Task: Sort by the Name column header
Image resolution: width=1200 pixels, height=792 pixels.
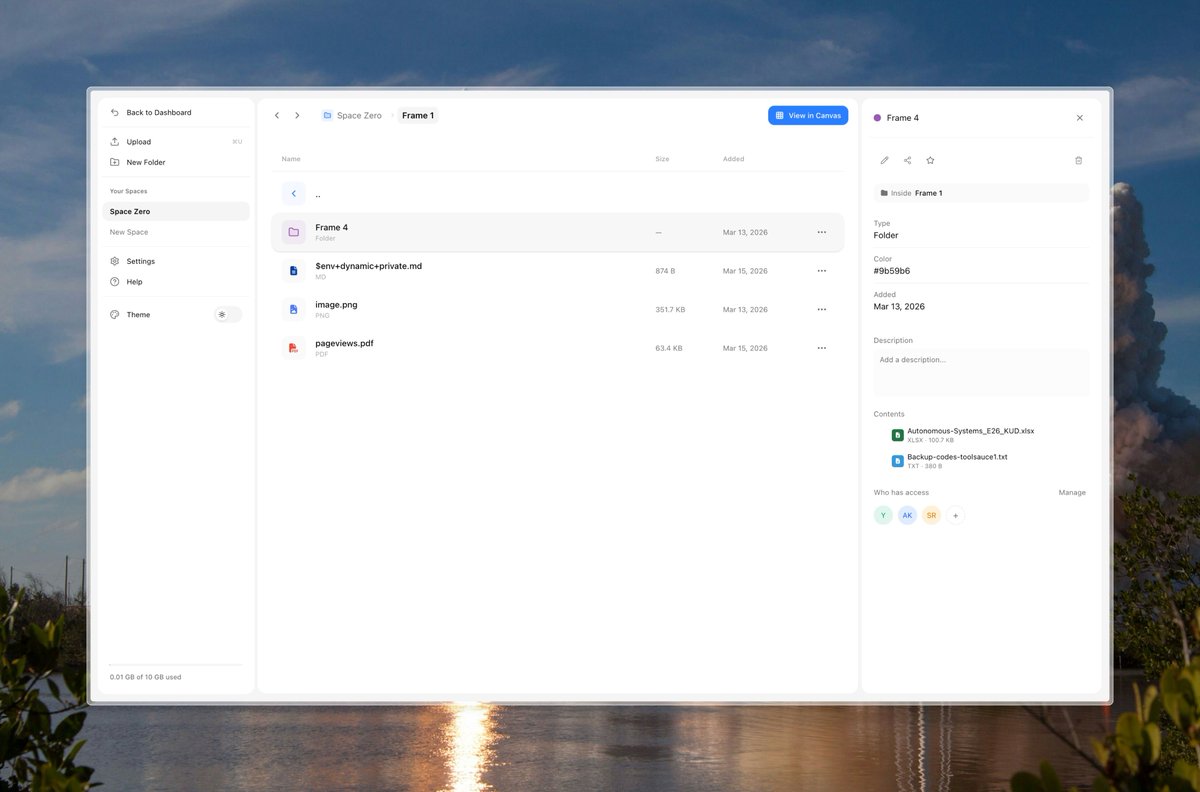Action: click(291, 159)
